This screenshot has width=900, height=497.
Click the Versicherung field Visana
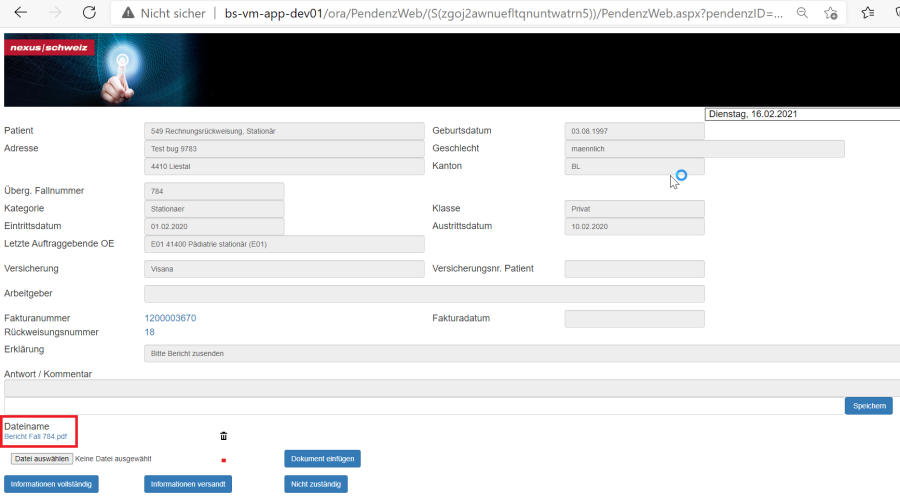tap(284, 269)
